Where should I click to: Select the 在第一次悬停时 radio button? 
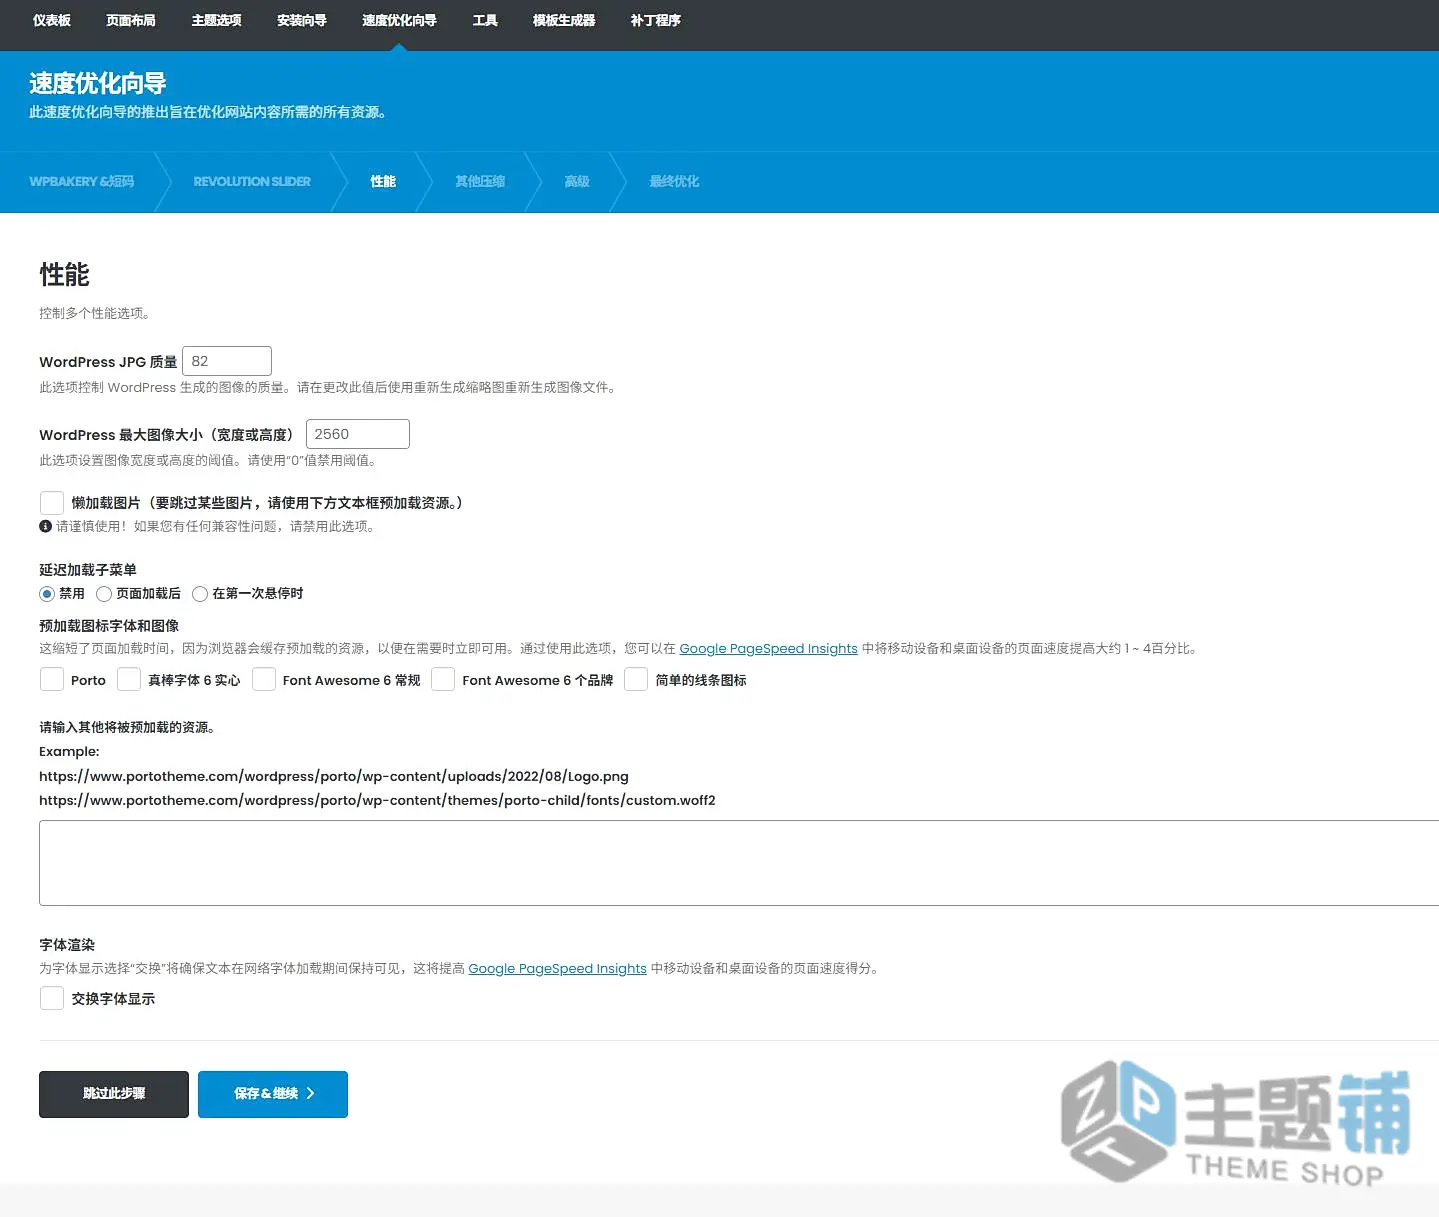click(200, 594)
